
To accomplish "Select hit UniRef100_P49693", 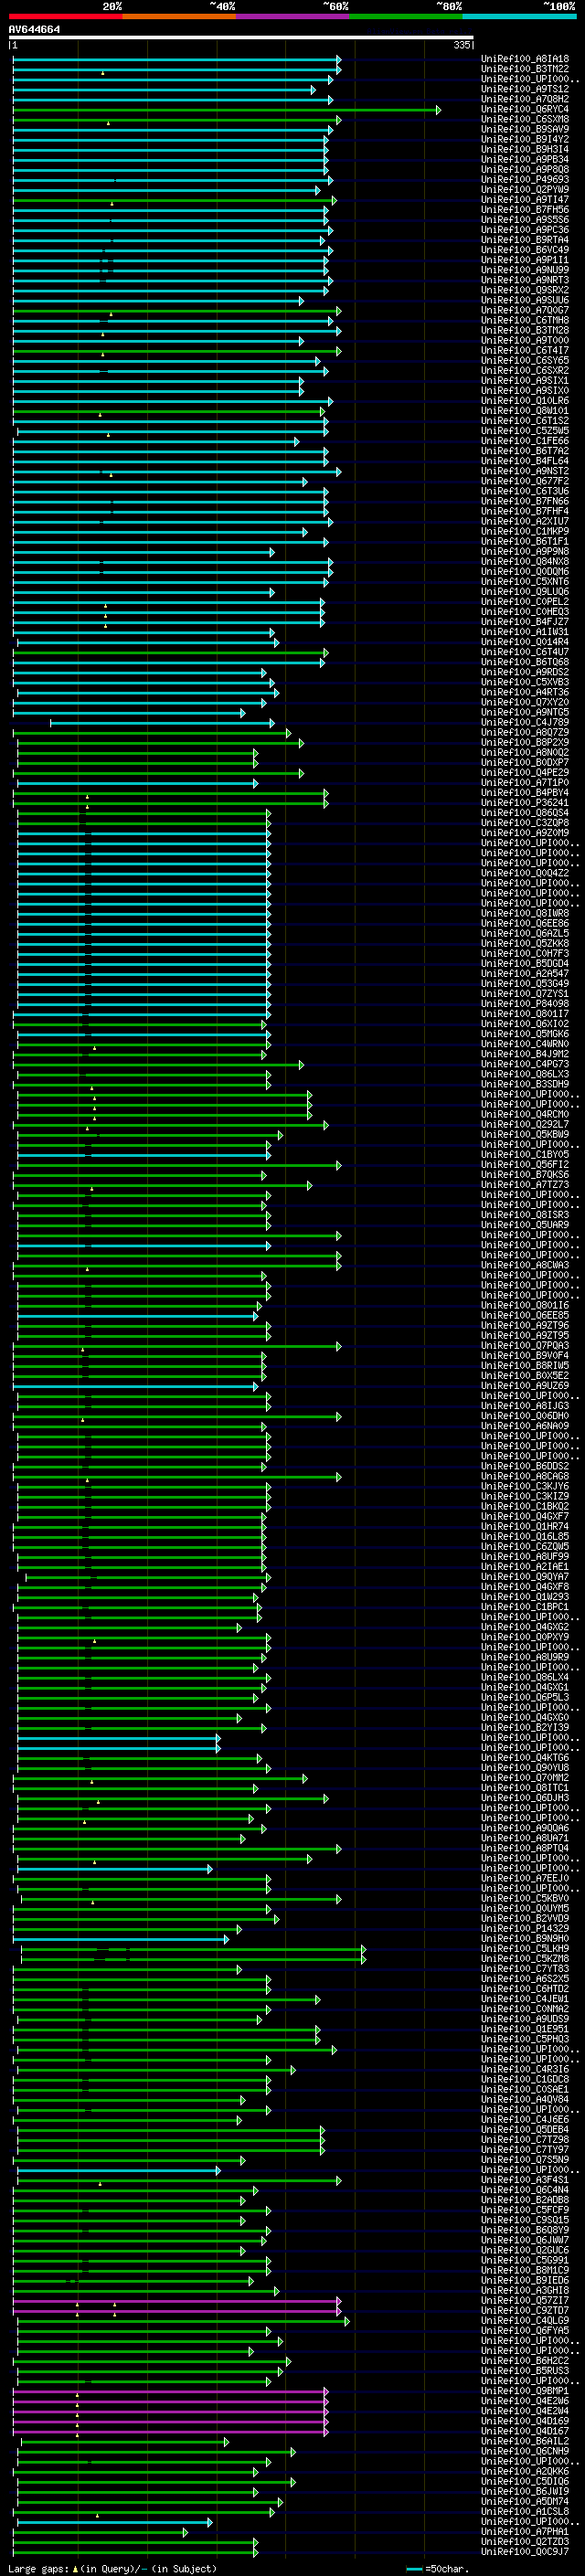I will tap(525, 180).
